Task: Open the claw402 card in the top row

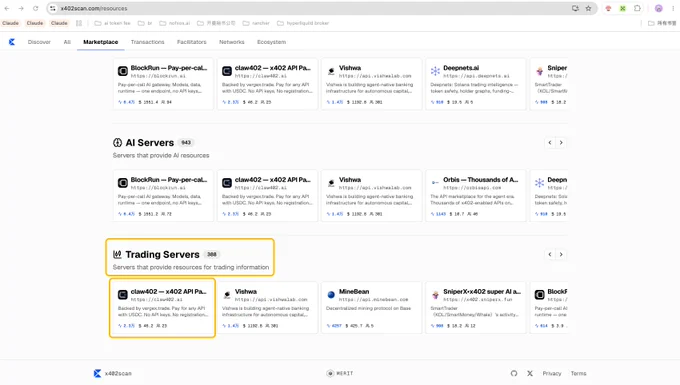Action: 267,84
